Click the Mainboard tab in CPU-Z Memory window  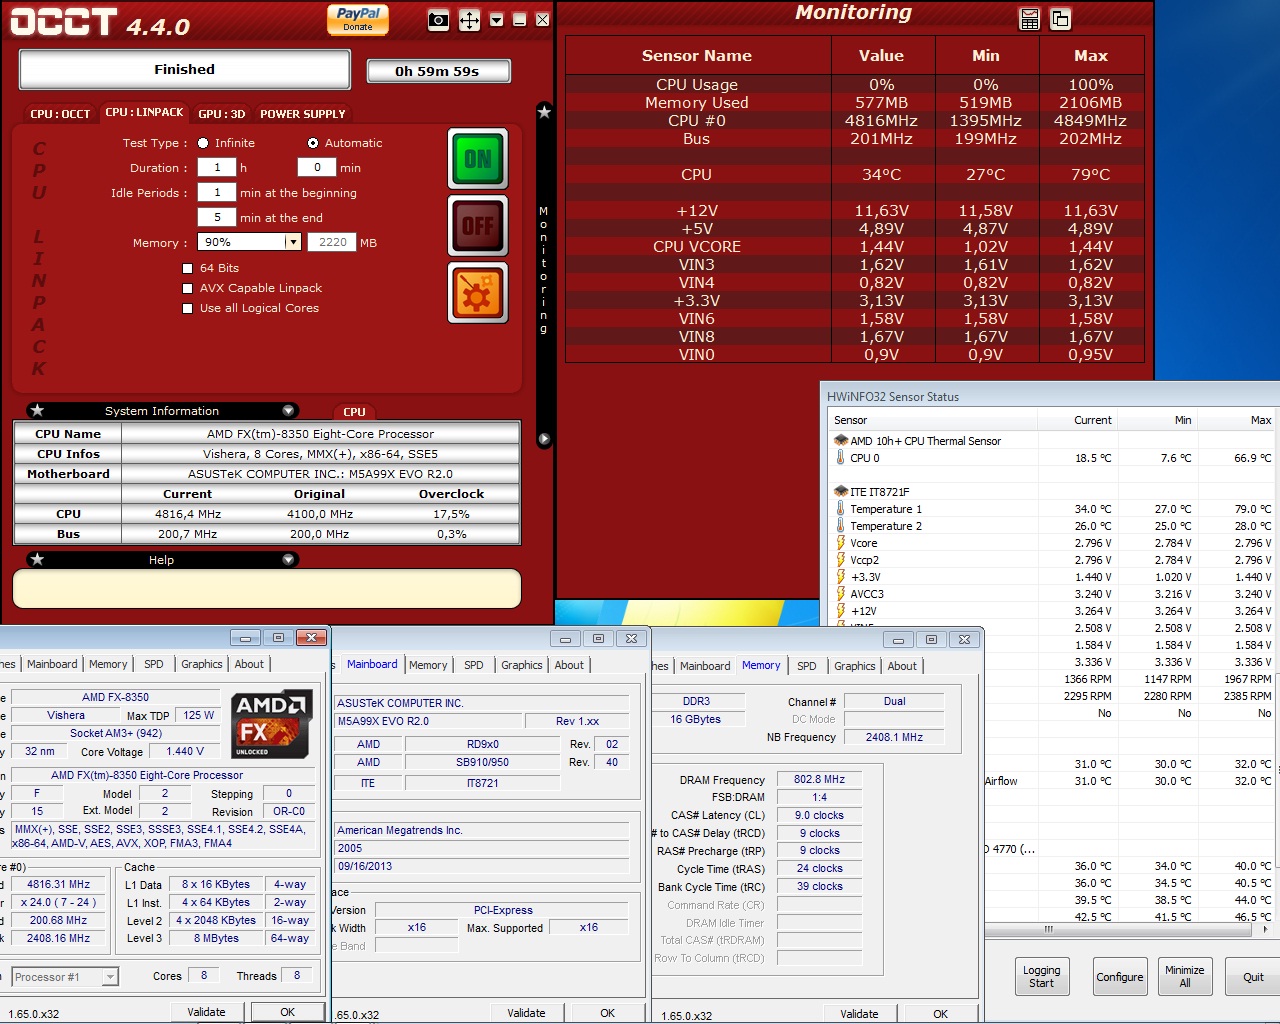pos(705,666)
